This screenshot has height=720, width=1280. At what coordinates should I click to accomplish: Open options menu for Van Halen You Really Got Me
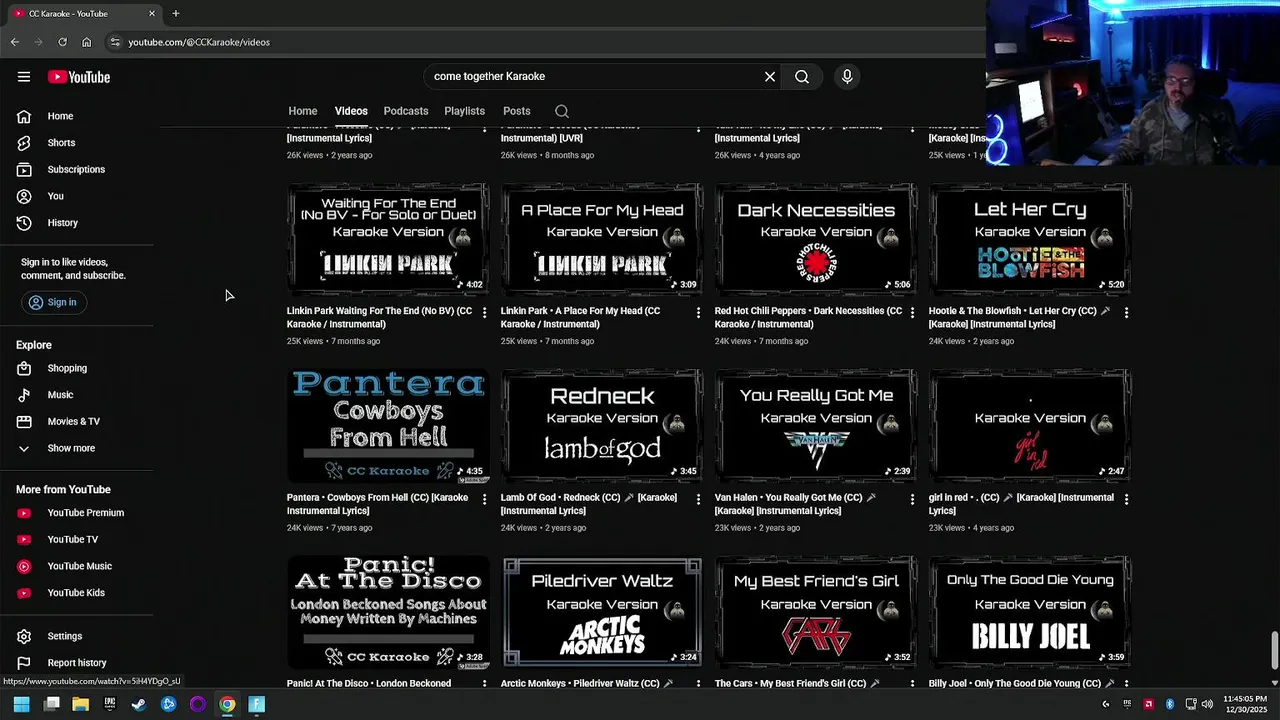click(x=912, y=499)
